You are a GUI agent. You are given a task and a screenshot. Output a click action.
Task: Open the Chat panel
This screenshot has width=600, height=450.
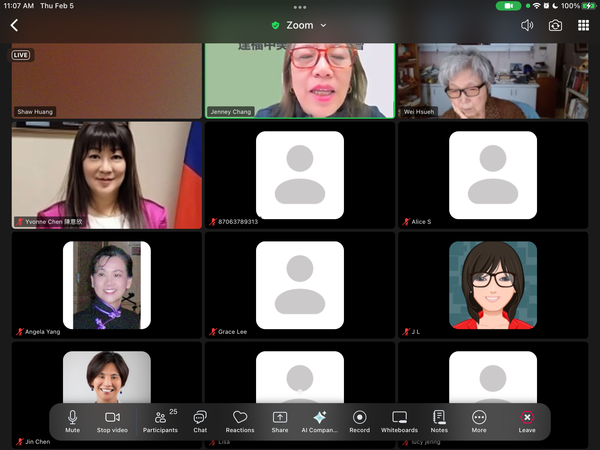coord(200,419)
